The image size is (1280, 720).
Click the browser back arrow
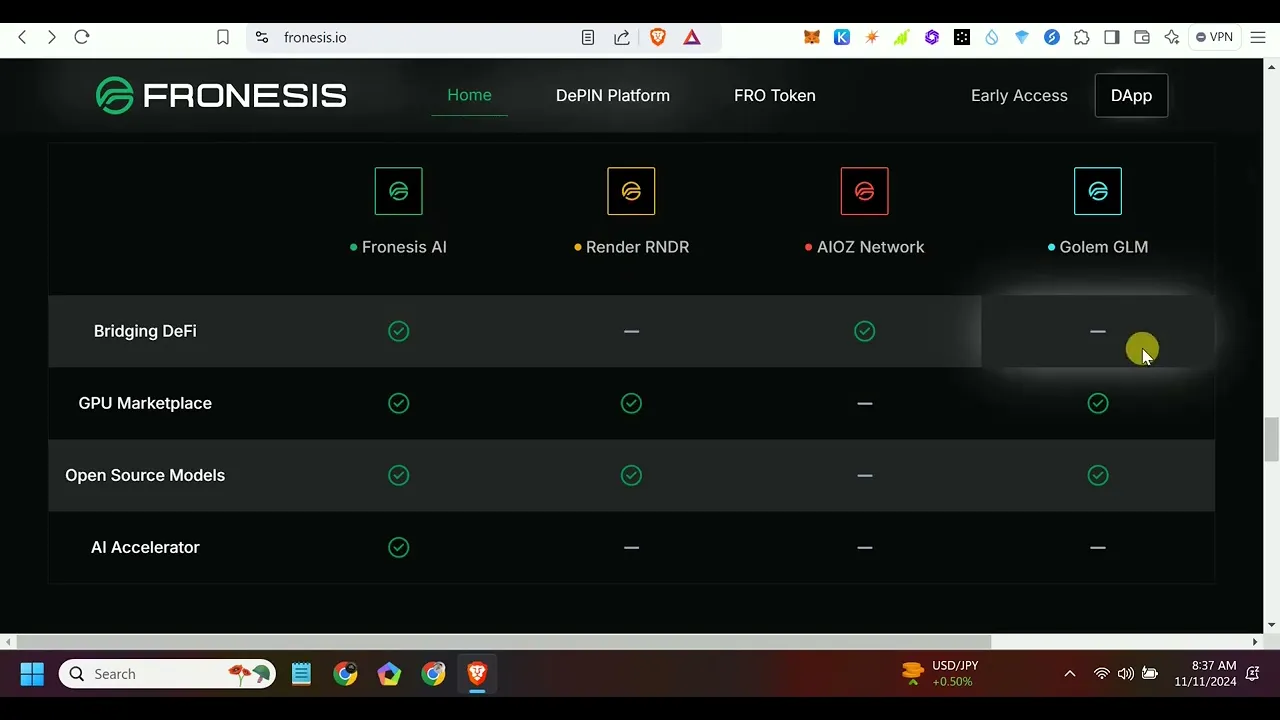(x=22, y=37)
